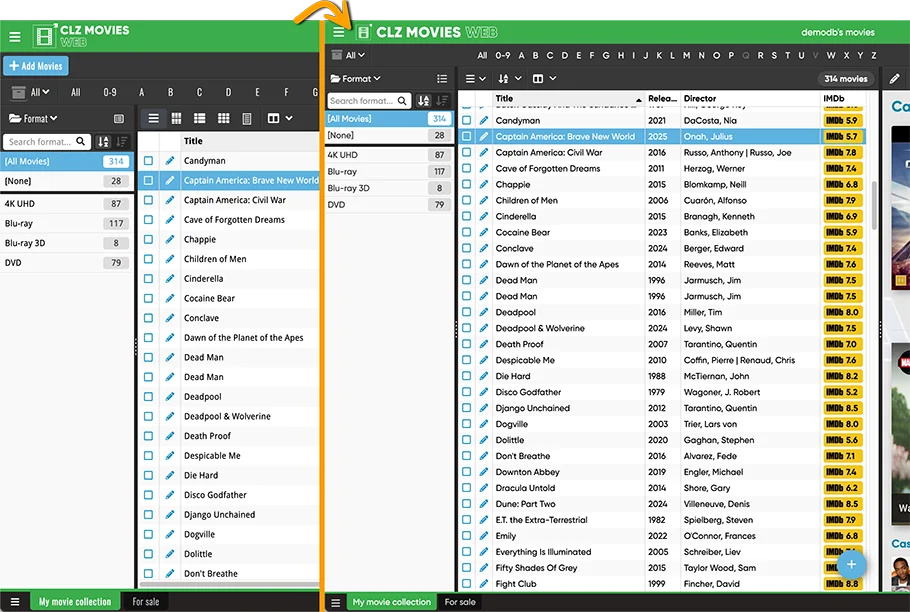Toggle count sort icon in left folder panel
Image resolution: width=910 pixels, height=612 pixels.
122,142
